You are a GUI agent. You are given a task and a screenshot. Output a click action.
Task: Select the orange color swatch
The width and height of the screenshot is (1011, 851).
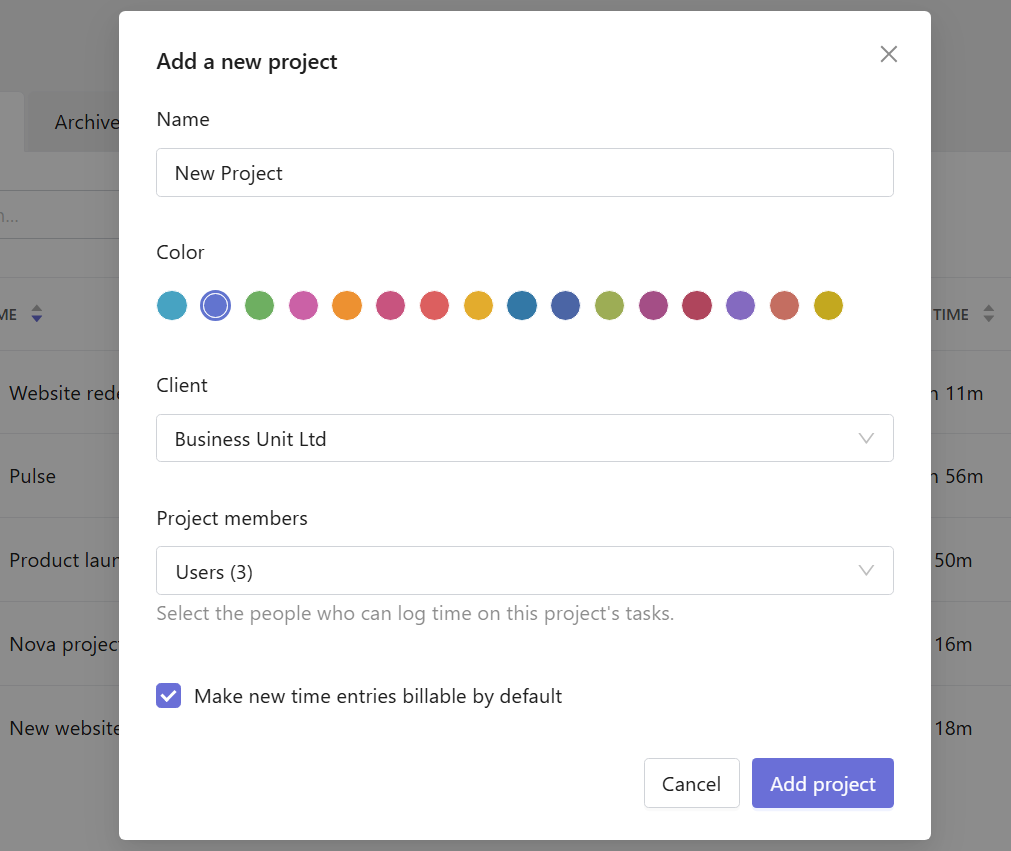click(x=347, y=306)
